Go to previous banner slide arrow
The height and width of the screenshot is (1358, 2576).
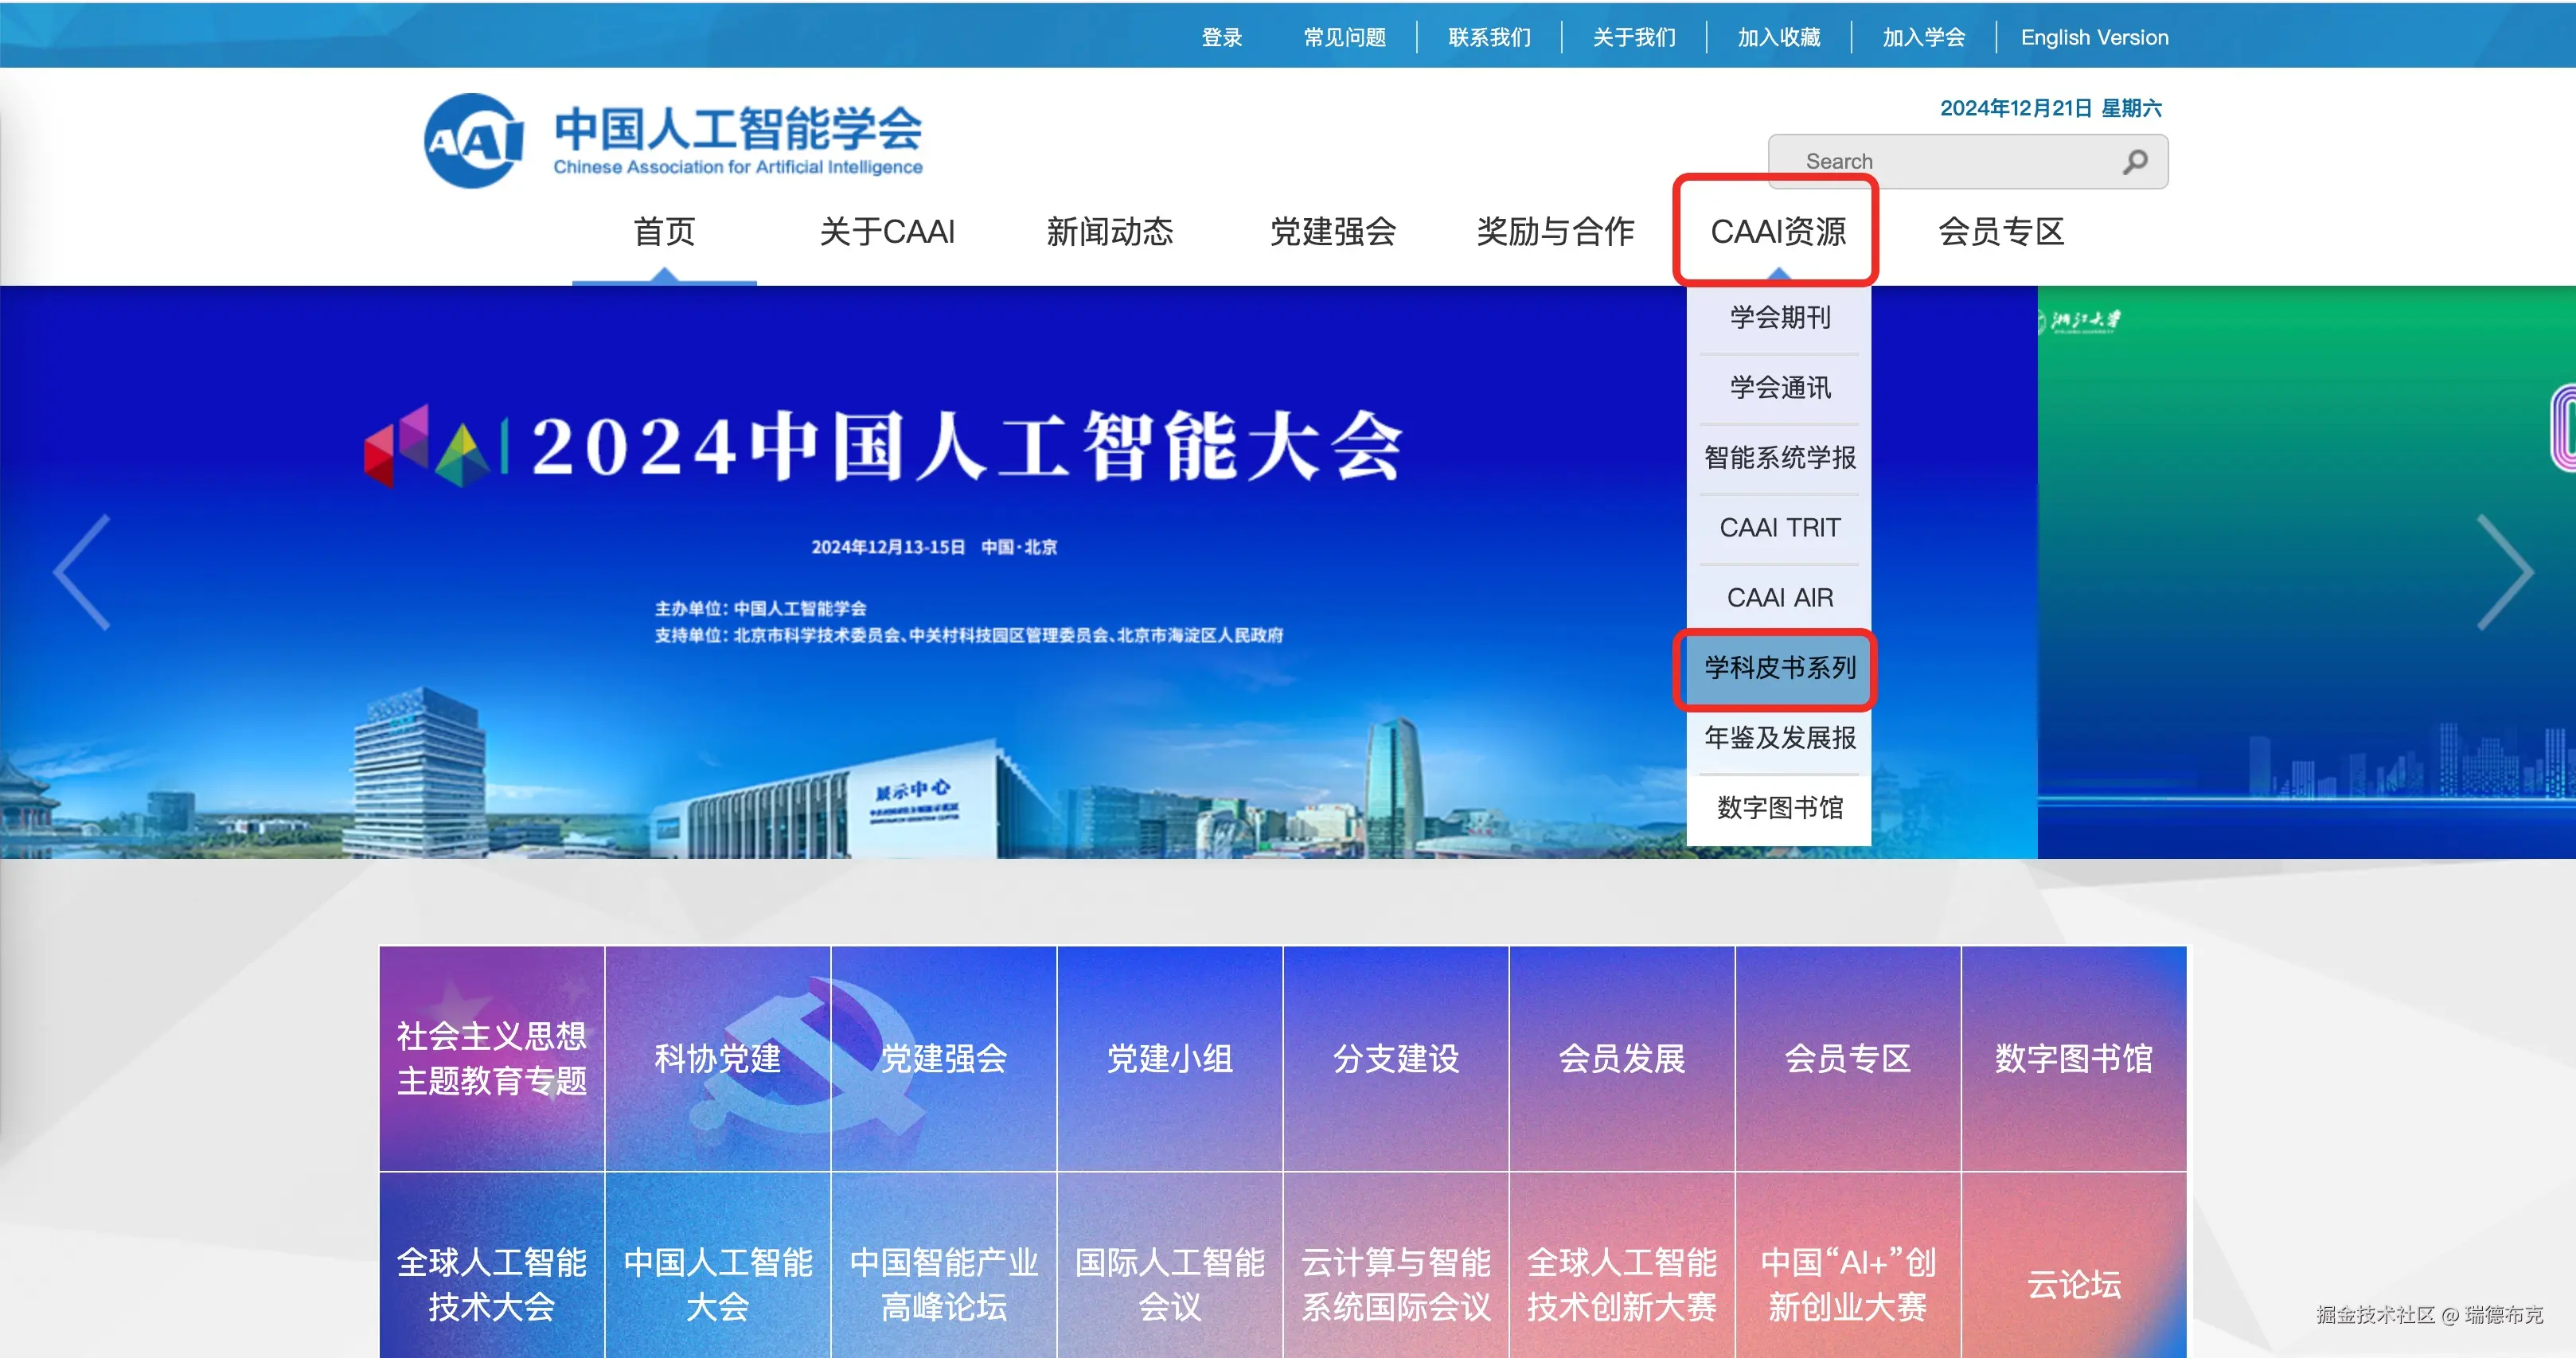point(82,572)
